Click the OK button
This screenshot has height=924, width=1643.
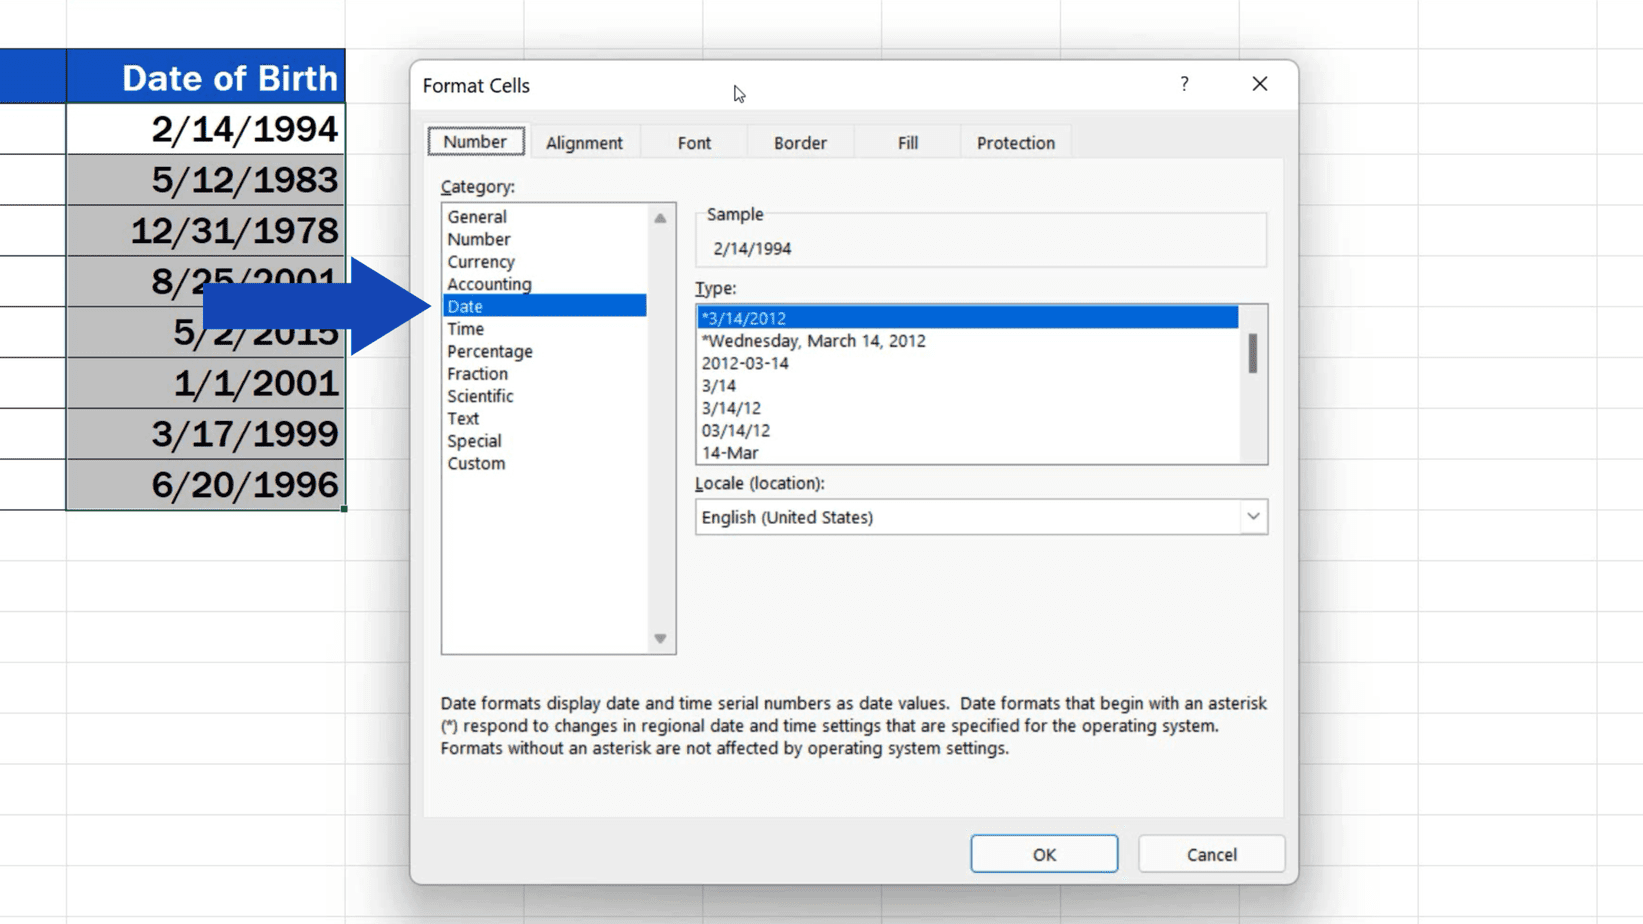coord(1043,853)
